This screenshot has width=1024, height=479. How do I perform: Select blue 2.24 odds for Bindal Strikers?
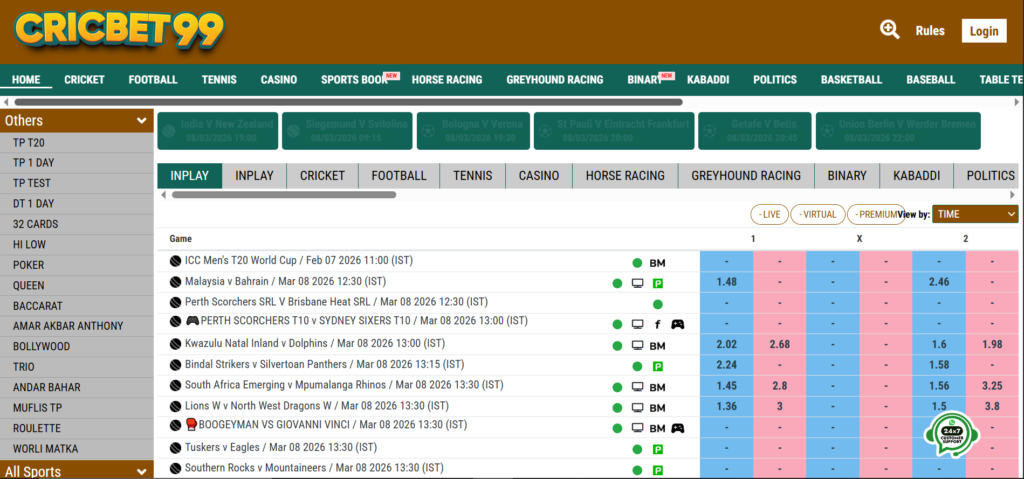tap(726, 365)
